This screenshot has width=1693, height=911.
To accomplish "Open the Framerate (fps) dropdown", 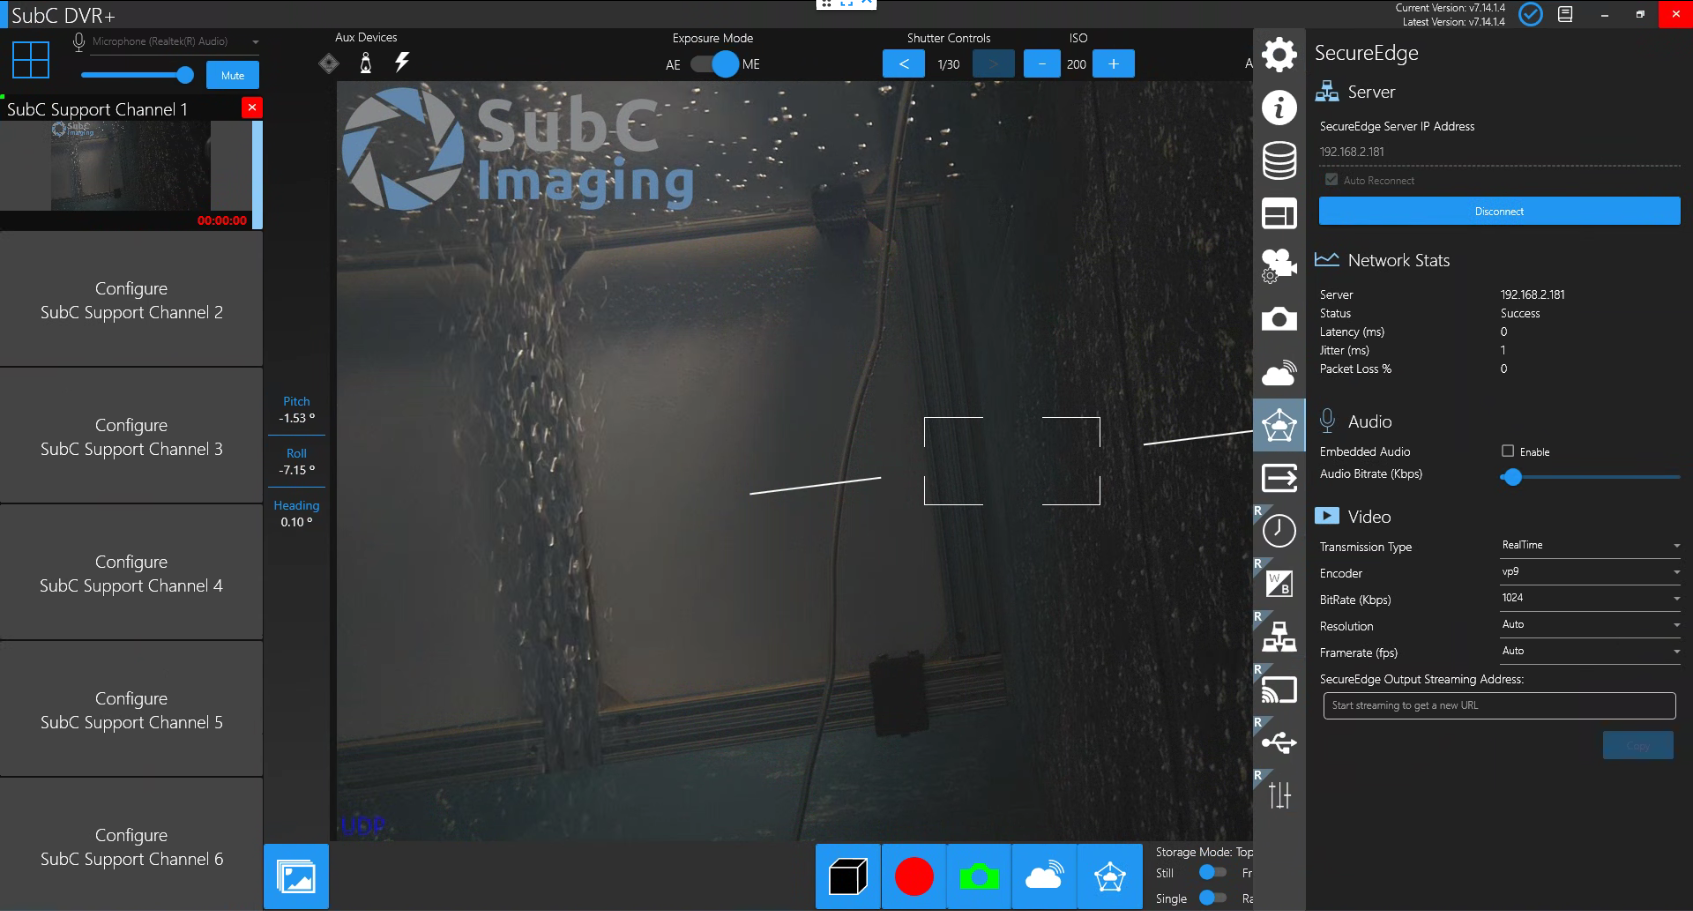I will point(1590,652).
